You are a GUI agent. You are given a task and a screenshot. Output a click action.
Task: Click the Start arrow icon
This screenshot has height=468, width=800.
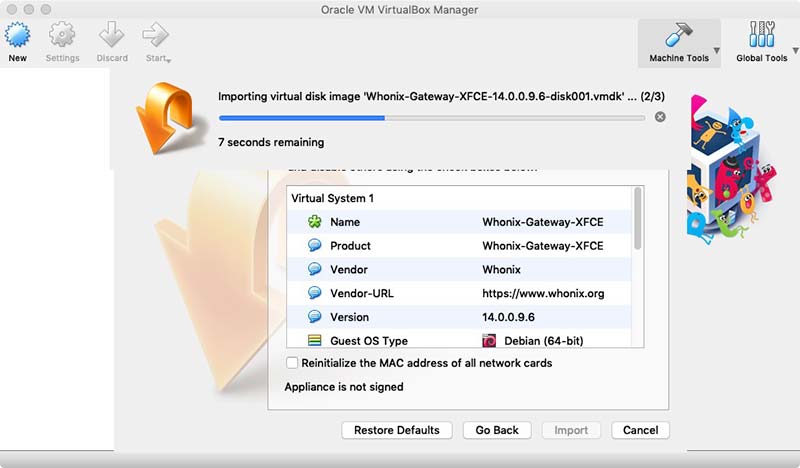tap(154, 37)
